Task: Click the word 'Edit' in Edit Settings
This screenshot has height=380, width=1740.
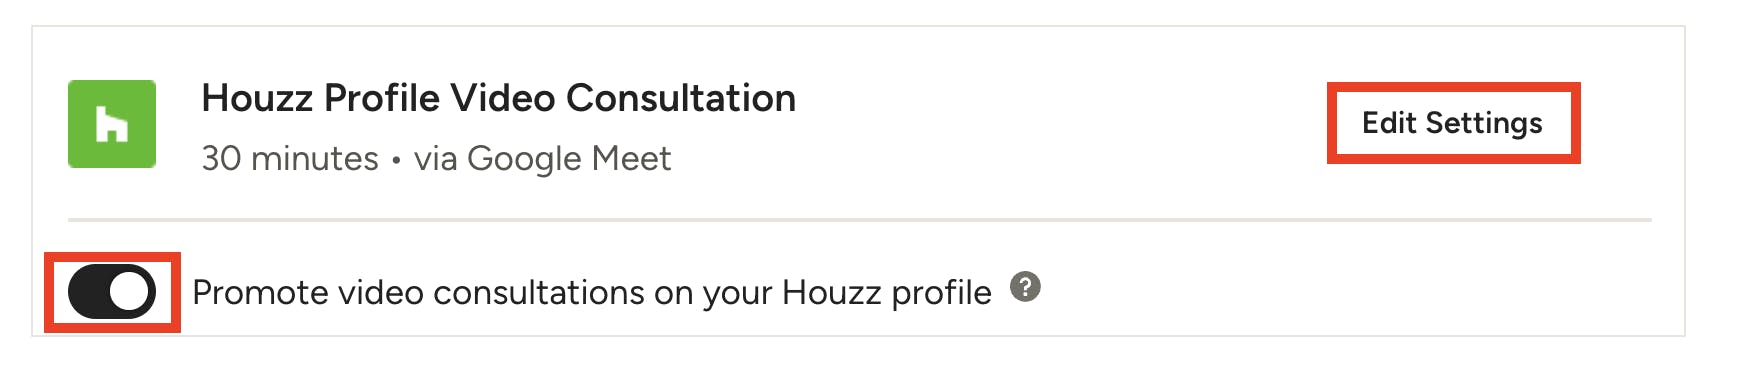Action: click(1389, 123)
